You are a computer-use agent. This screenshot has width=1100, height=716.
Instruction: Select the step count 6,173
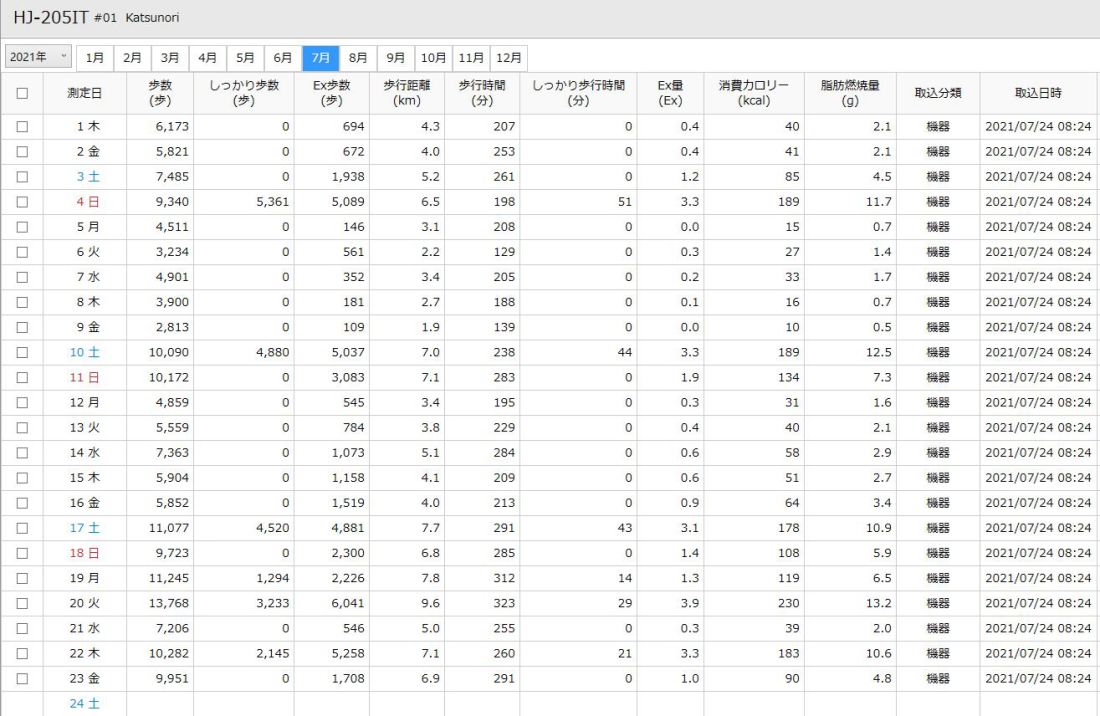pyautogui.click(x=172, y=126)
